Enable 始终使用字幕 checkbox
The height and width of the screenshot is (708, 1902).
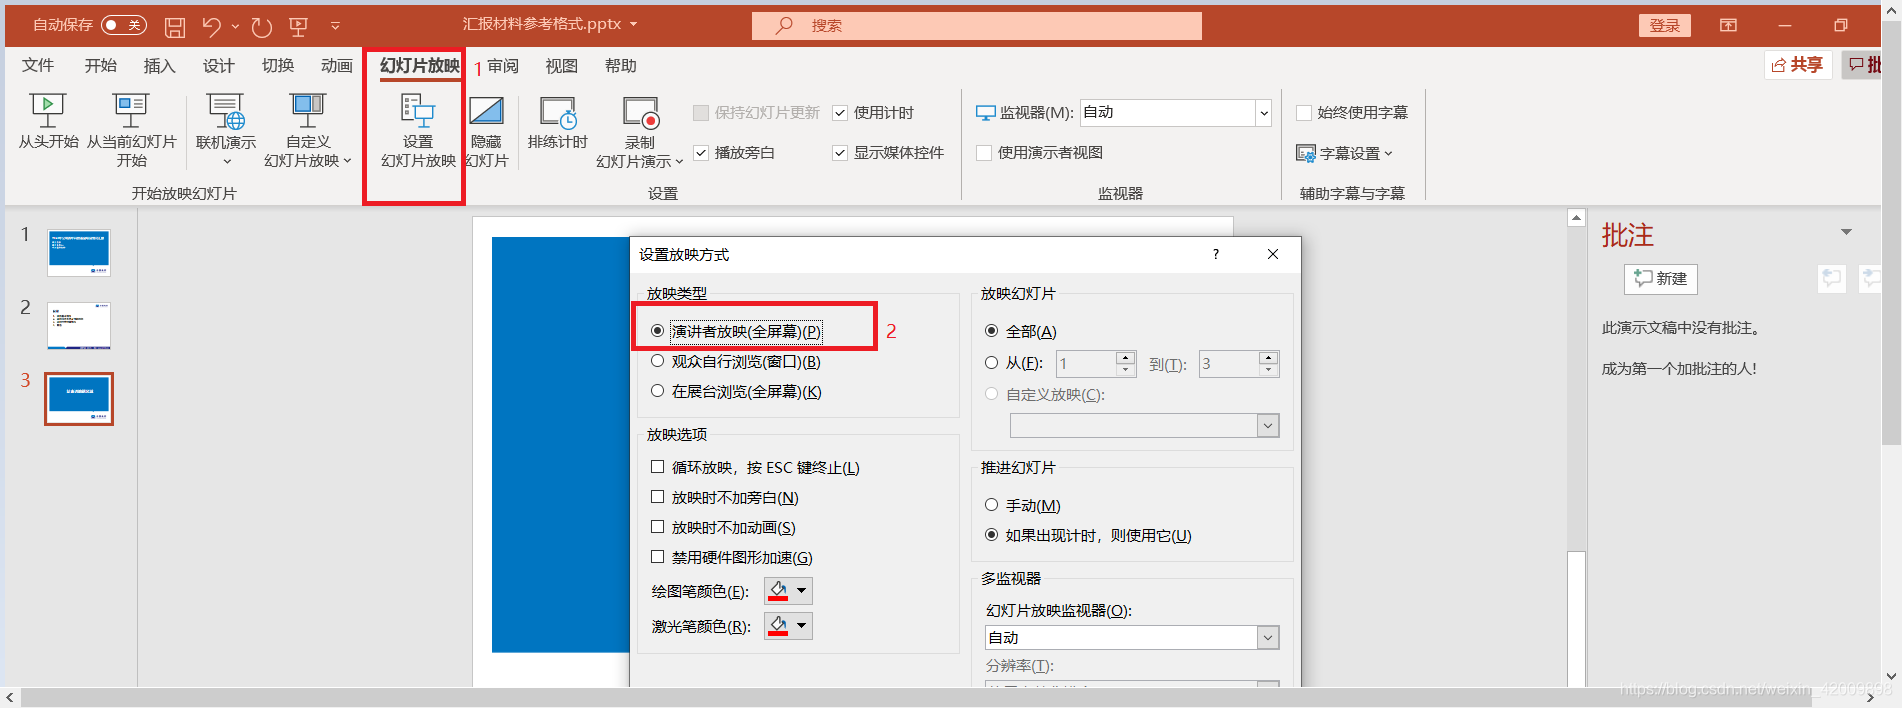(1304, 113)
